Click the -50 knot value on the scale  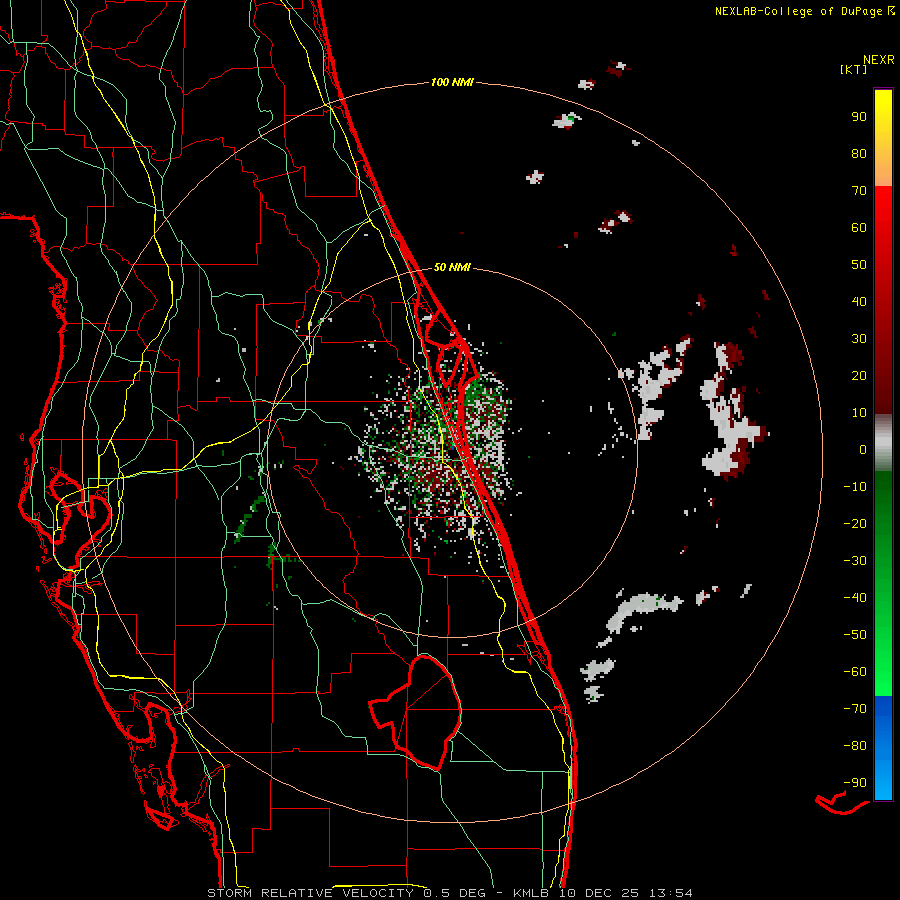click(x=855, y=634)
